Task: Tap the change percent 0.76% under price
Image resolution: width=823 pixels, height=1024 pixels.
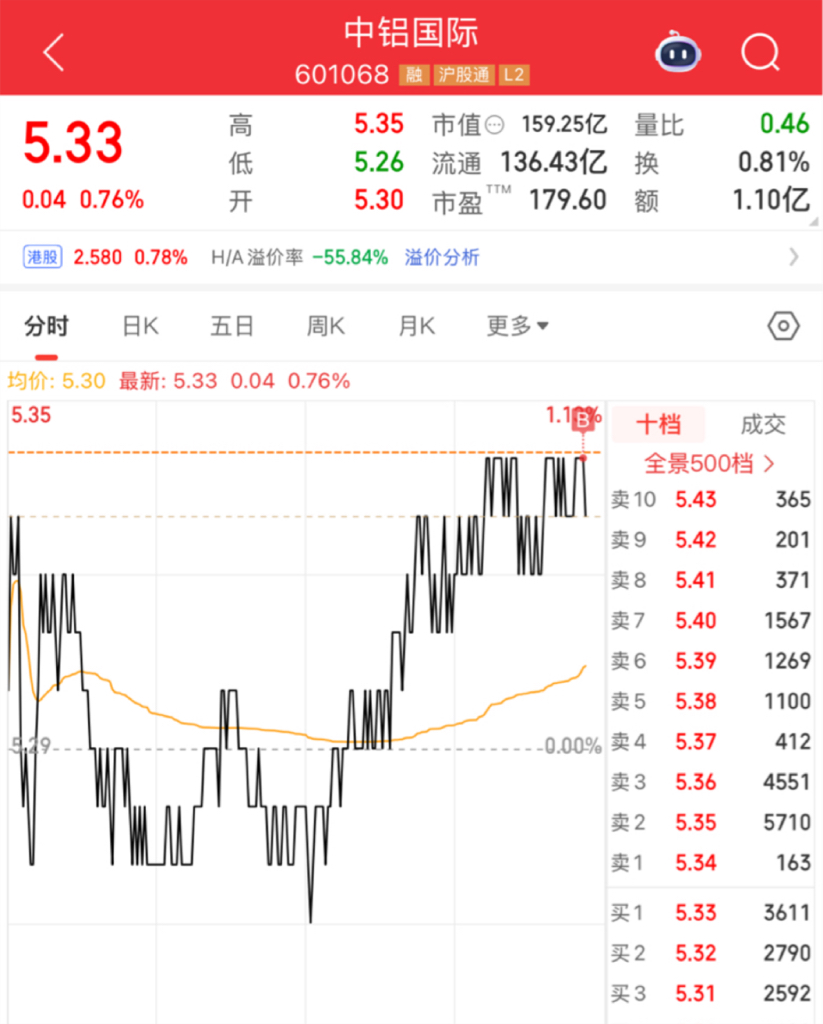Action: [112, 200]
